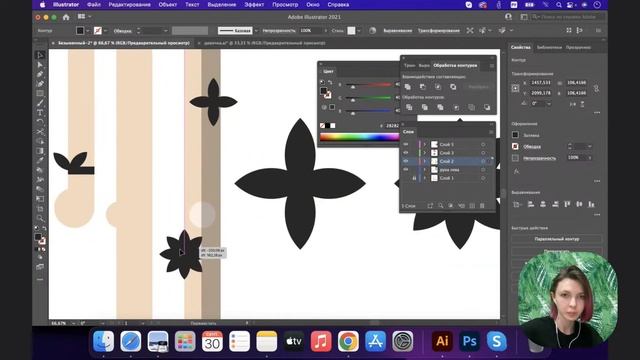Open the fill color dropdown in control bar
This screenshot has width=640, height=360.
pos(88,31)
